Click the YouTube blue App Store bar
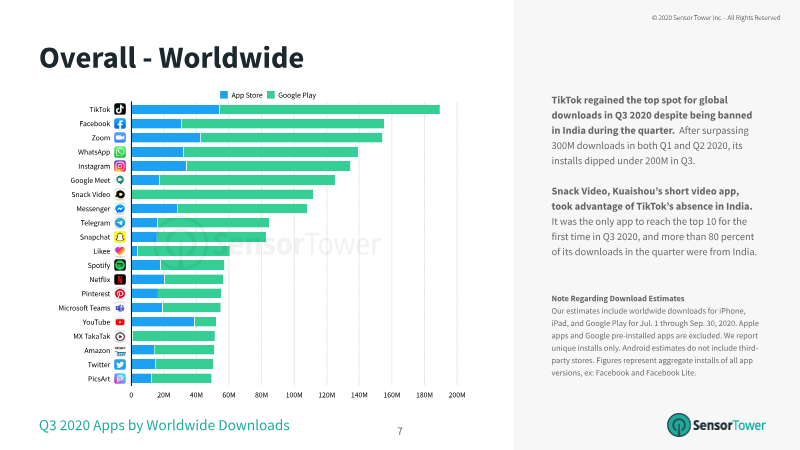The image size is (800, 450). click(163, 322)
